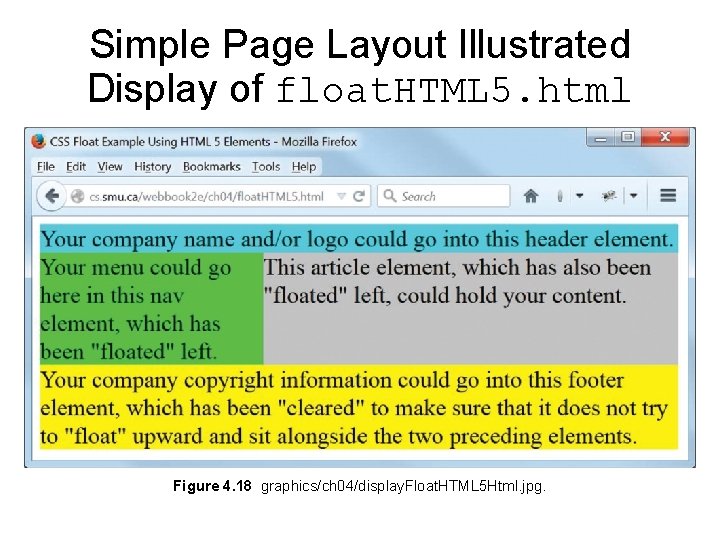Open the View menu

point(110,166)
